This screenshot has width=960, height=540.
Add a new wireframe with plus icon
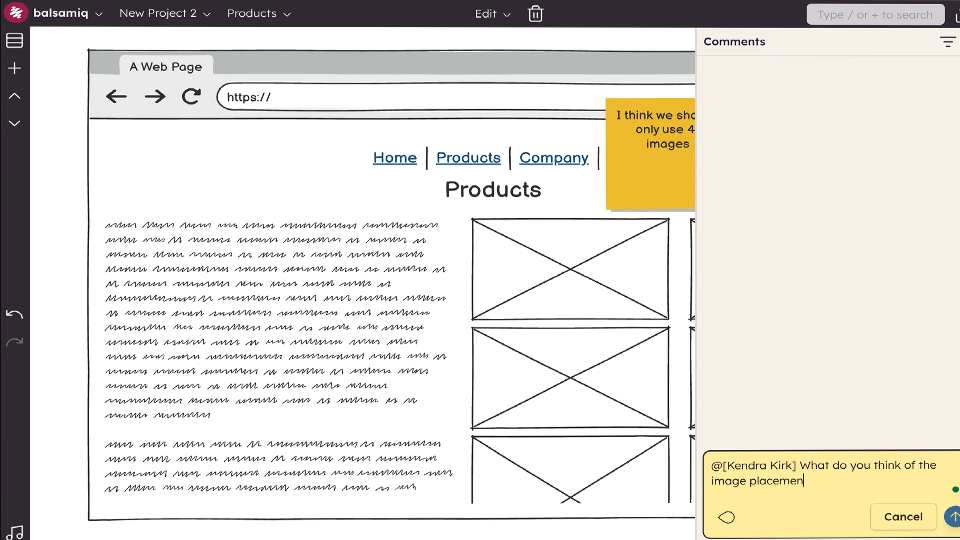tap(15, 68)
